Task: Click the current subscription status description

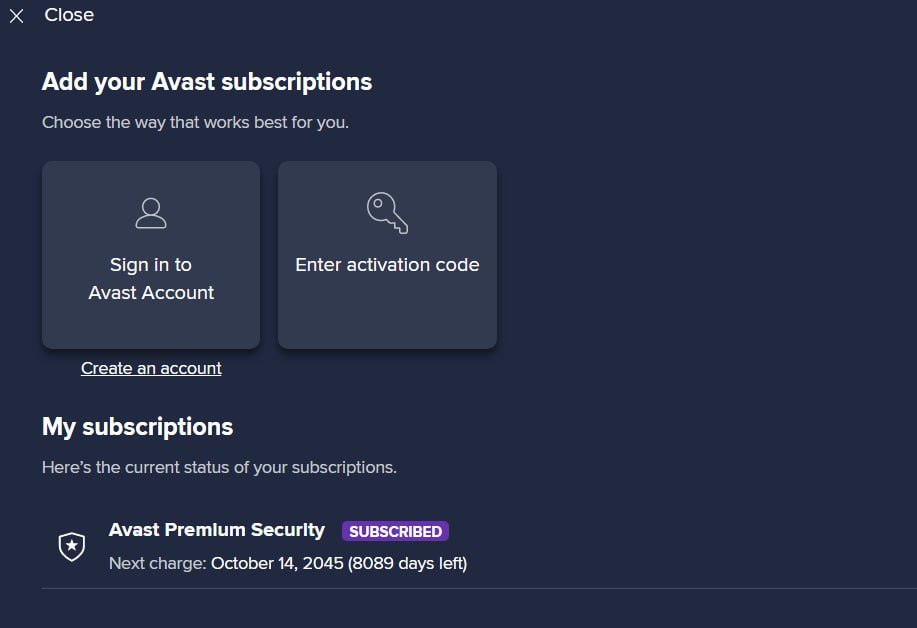Action: point(219,467)
